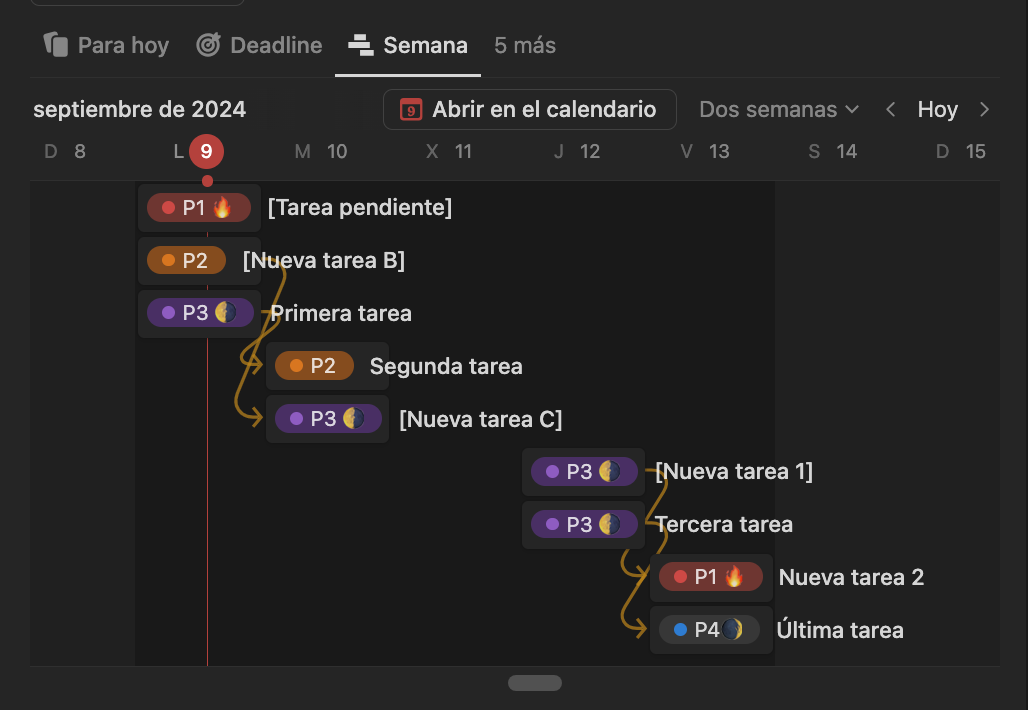
Task: Toggle the red completion dot on "[Tarea pendiente]"
Action: pyautogui.click(x=167, y=207)
